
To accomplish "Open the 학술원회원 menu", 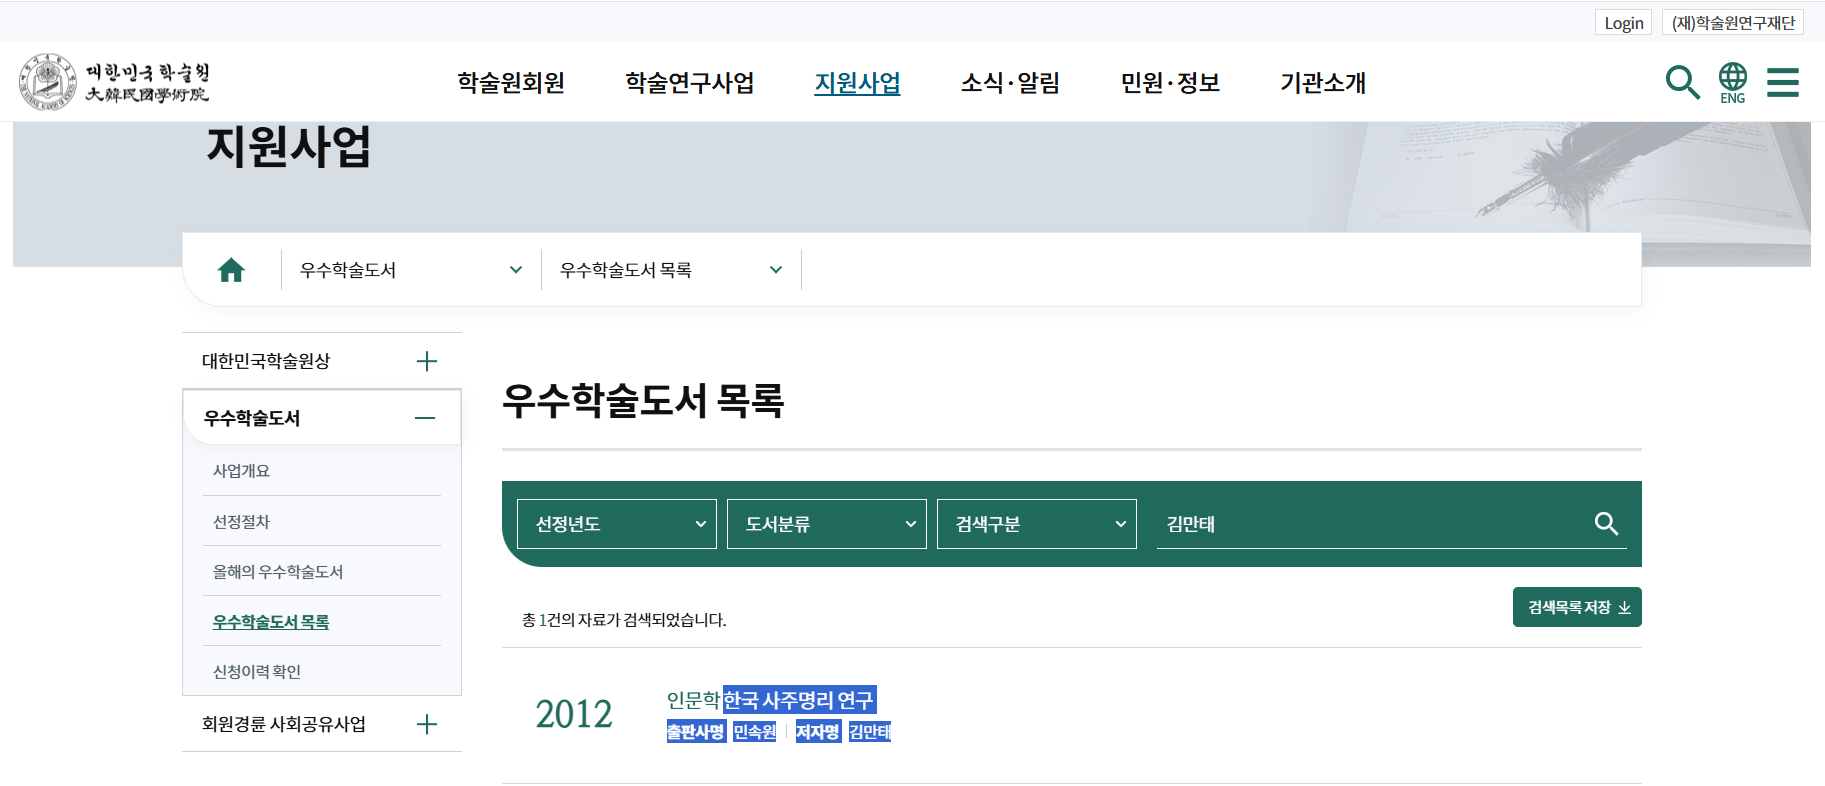I will pos(511,83).
